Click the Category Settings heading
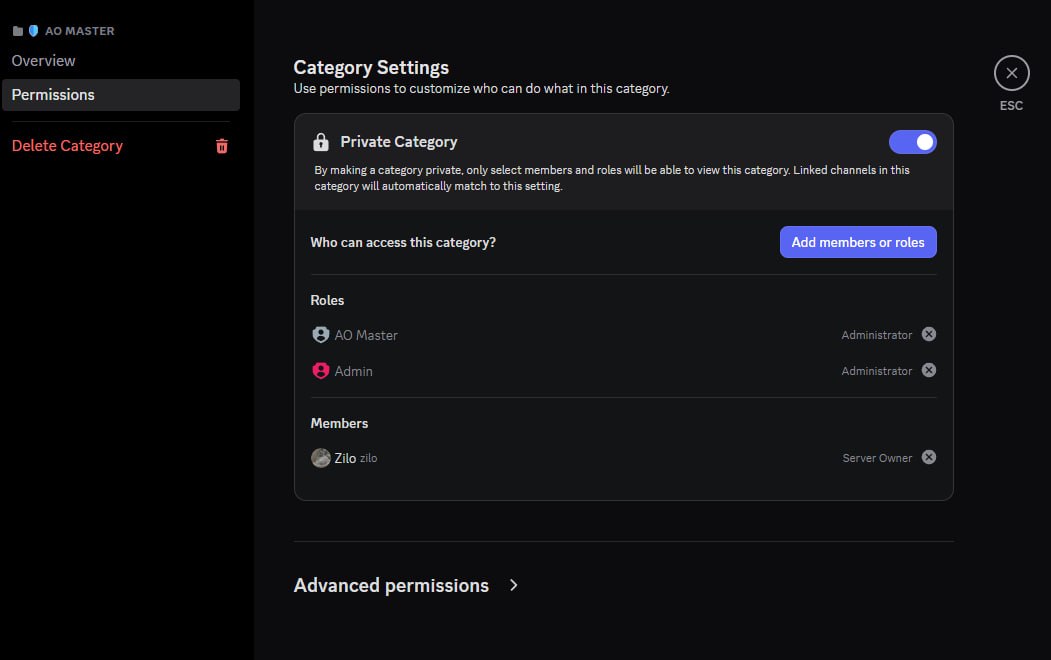The image size is (1051, 660). (x=371, y=68)
